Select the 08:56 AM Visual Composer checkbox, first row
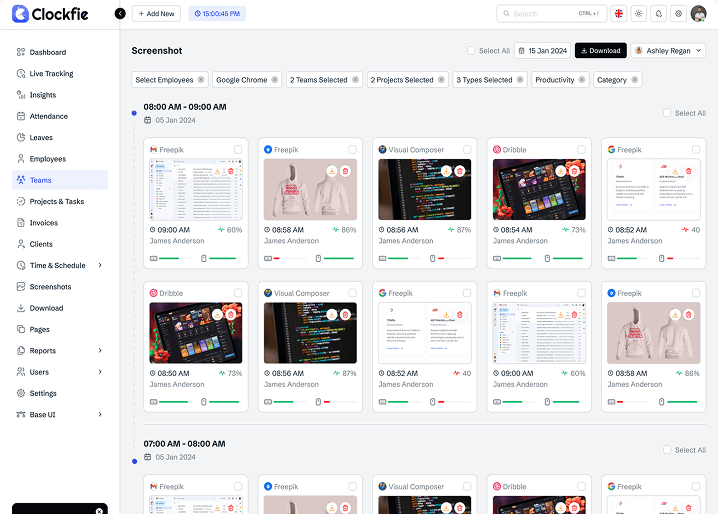This screenshot has width=718, height=514. (x=467, y=149)
